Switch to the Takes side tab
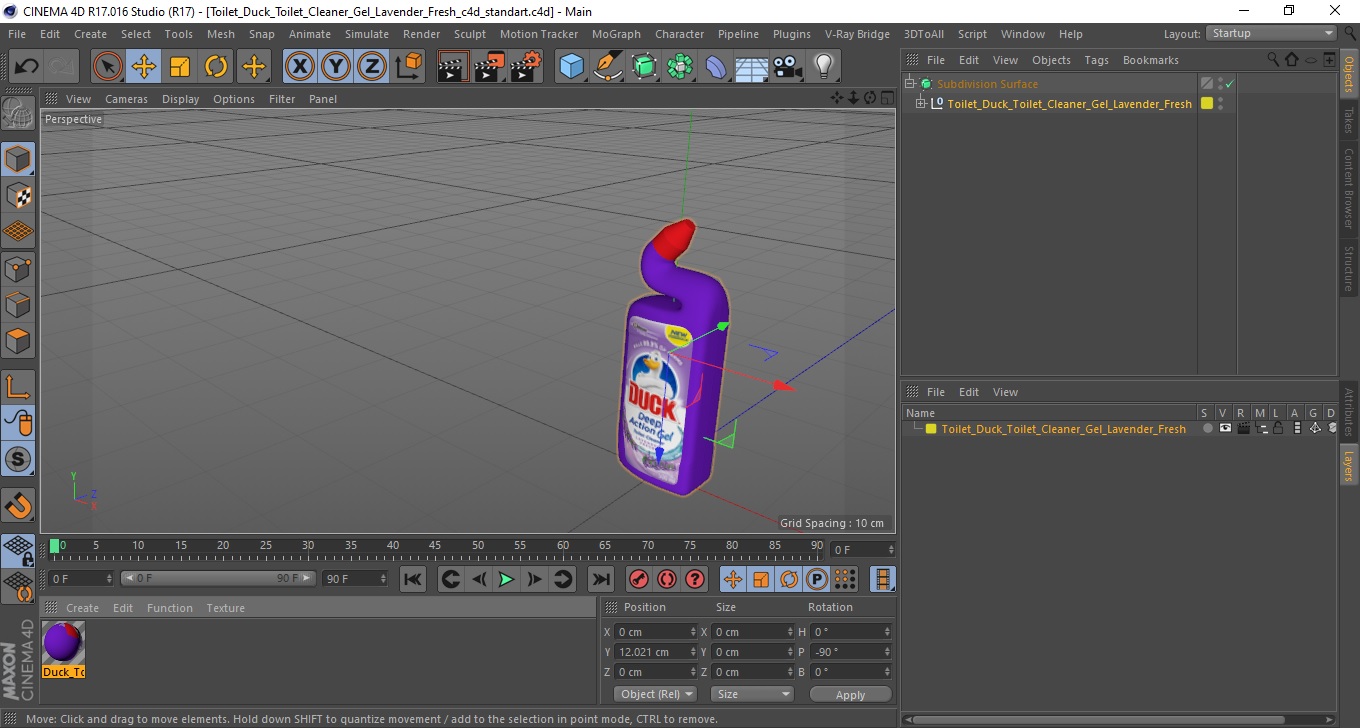 coord(1349,119)
